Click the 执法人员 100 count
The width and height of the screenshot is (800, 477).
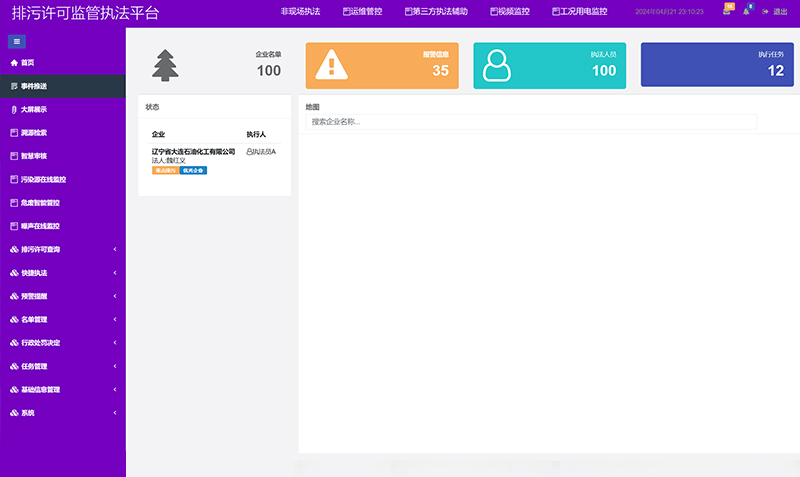604,70
